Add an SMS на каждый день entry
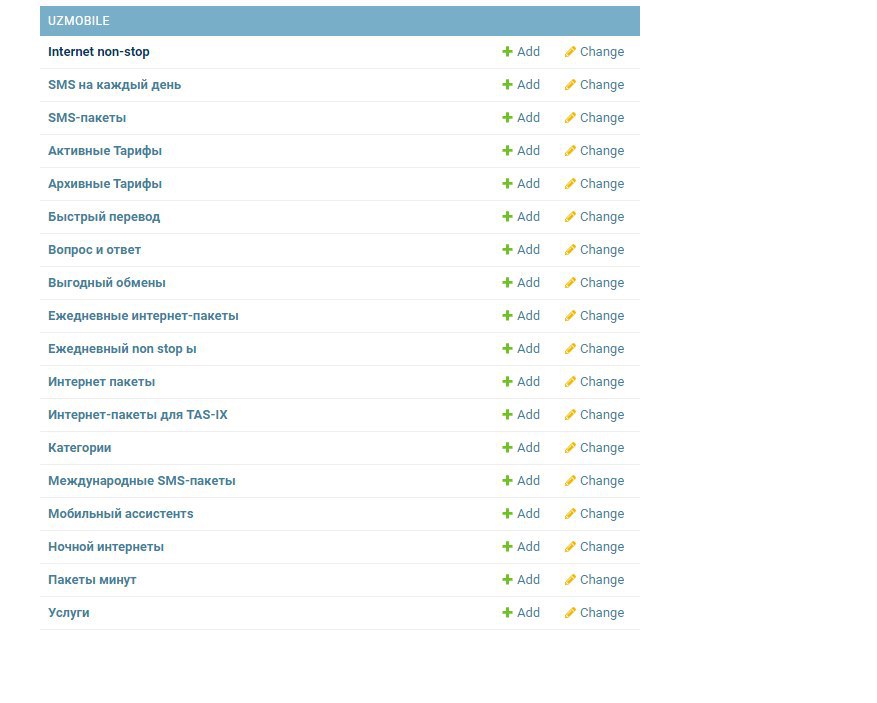This screenshot has height=703, width=877. click(521, 84)
